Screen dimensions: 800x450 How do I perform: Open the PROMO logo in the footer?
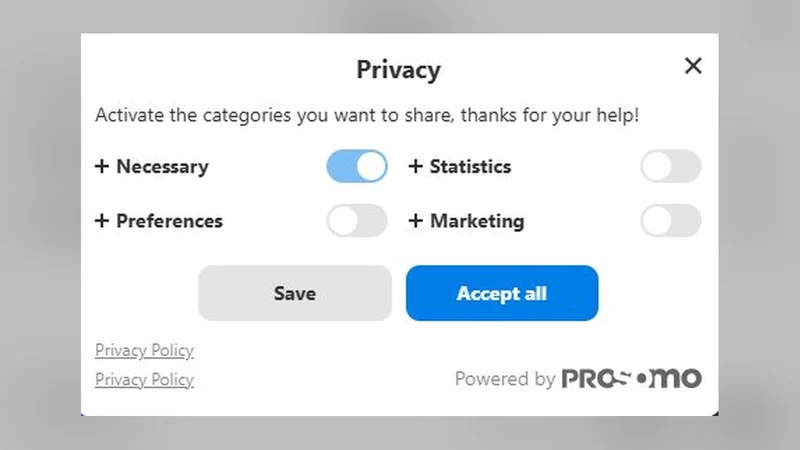point(632,378)
